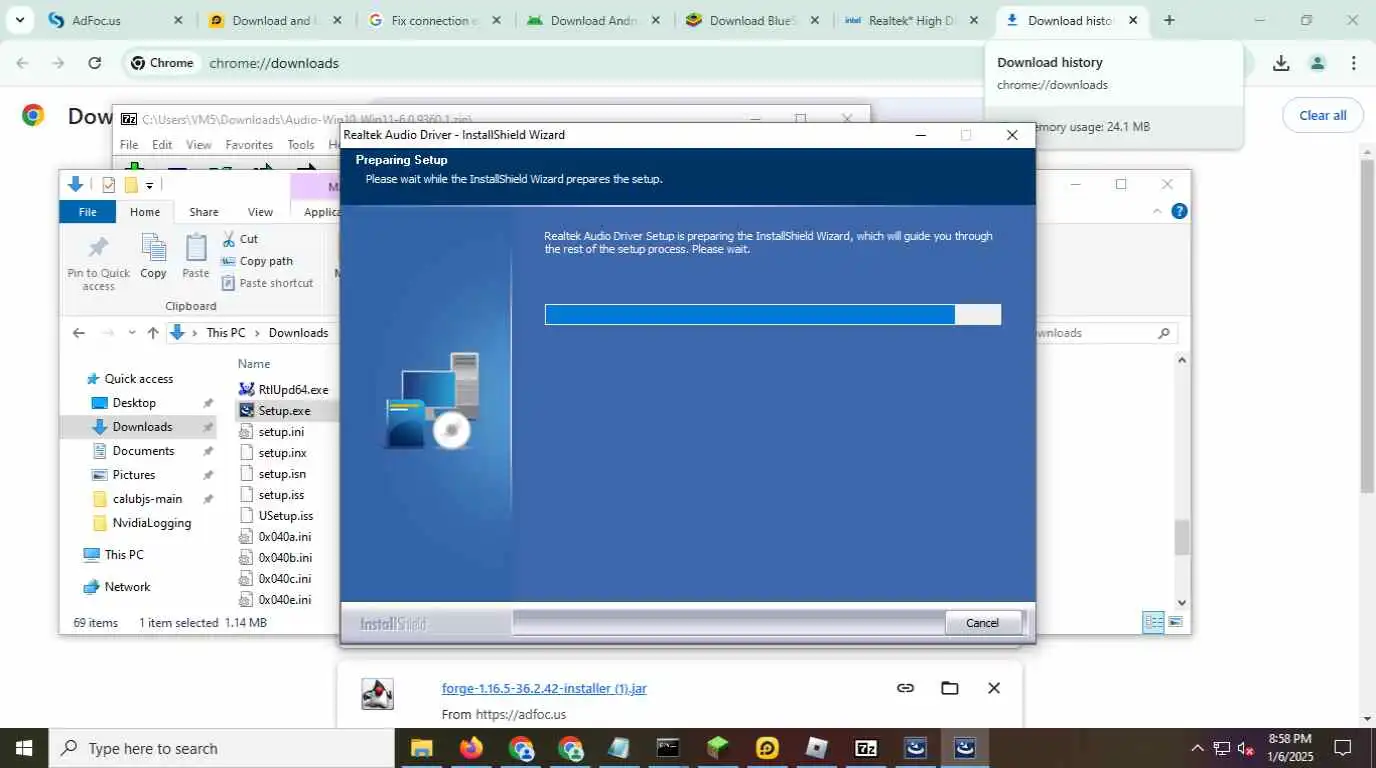Go back in File Explorer navigation
The image size is (1376, 768).
tap(79, 333)
